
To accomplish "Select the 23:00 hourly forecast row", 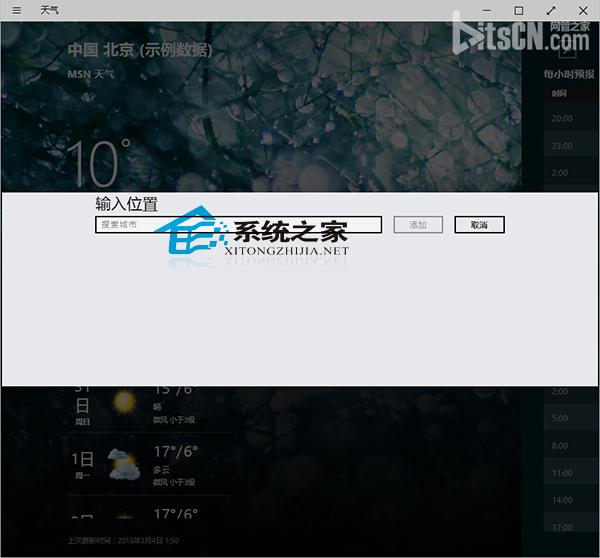I will 571,146.
